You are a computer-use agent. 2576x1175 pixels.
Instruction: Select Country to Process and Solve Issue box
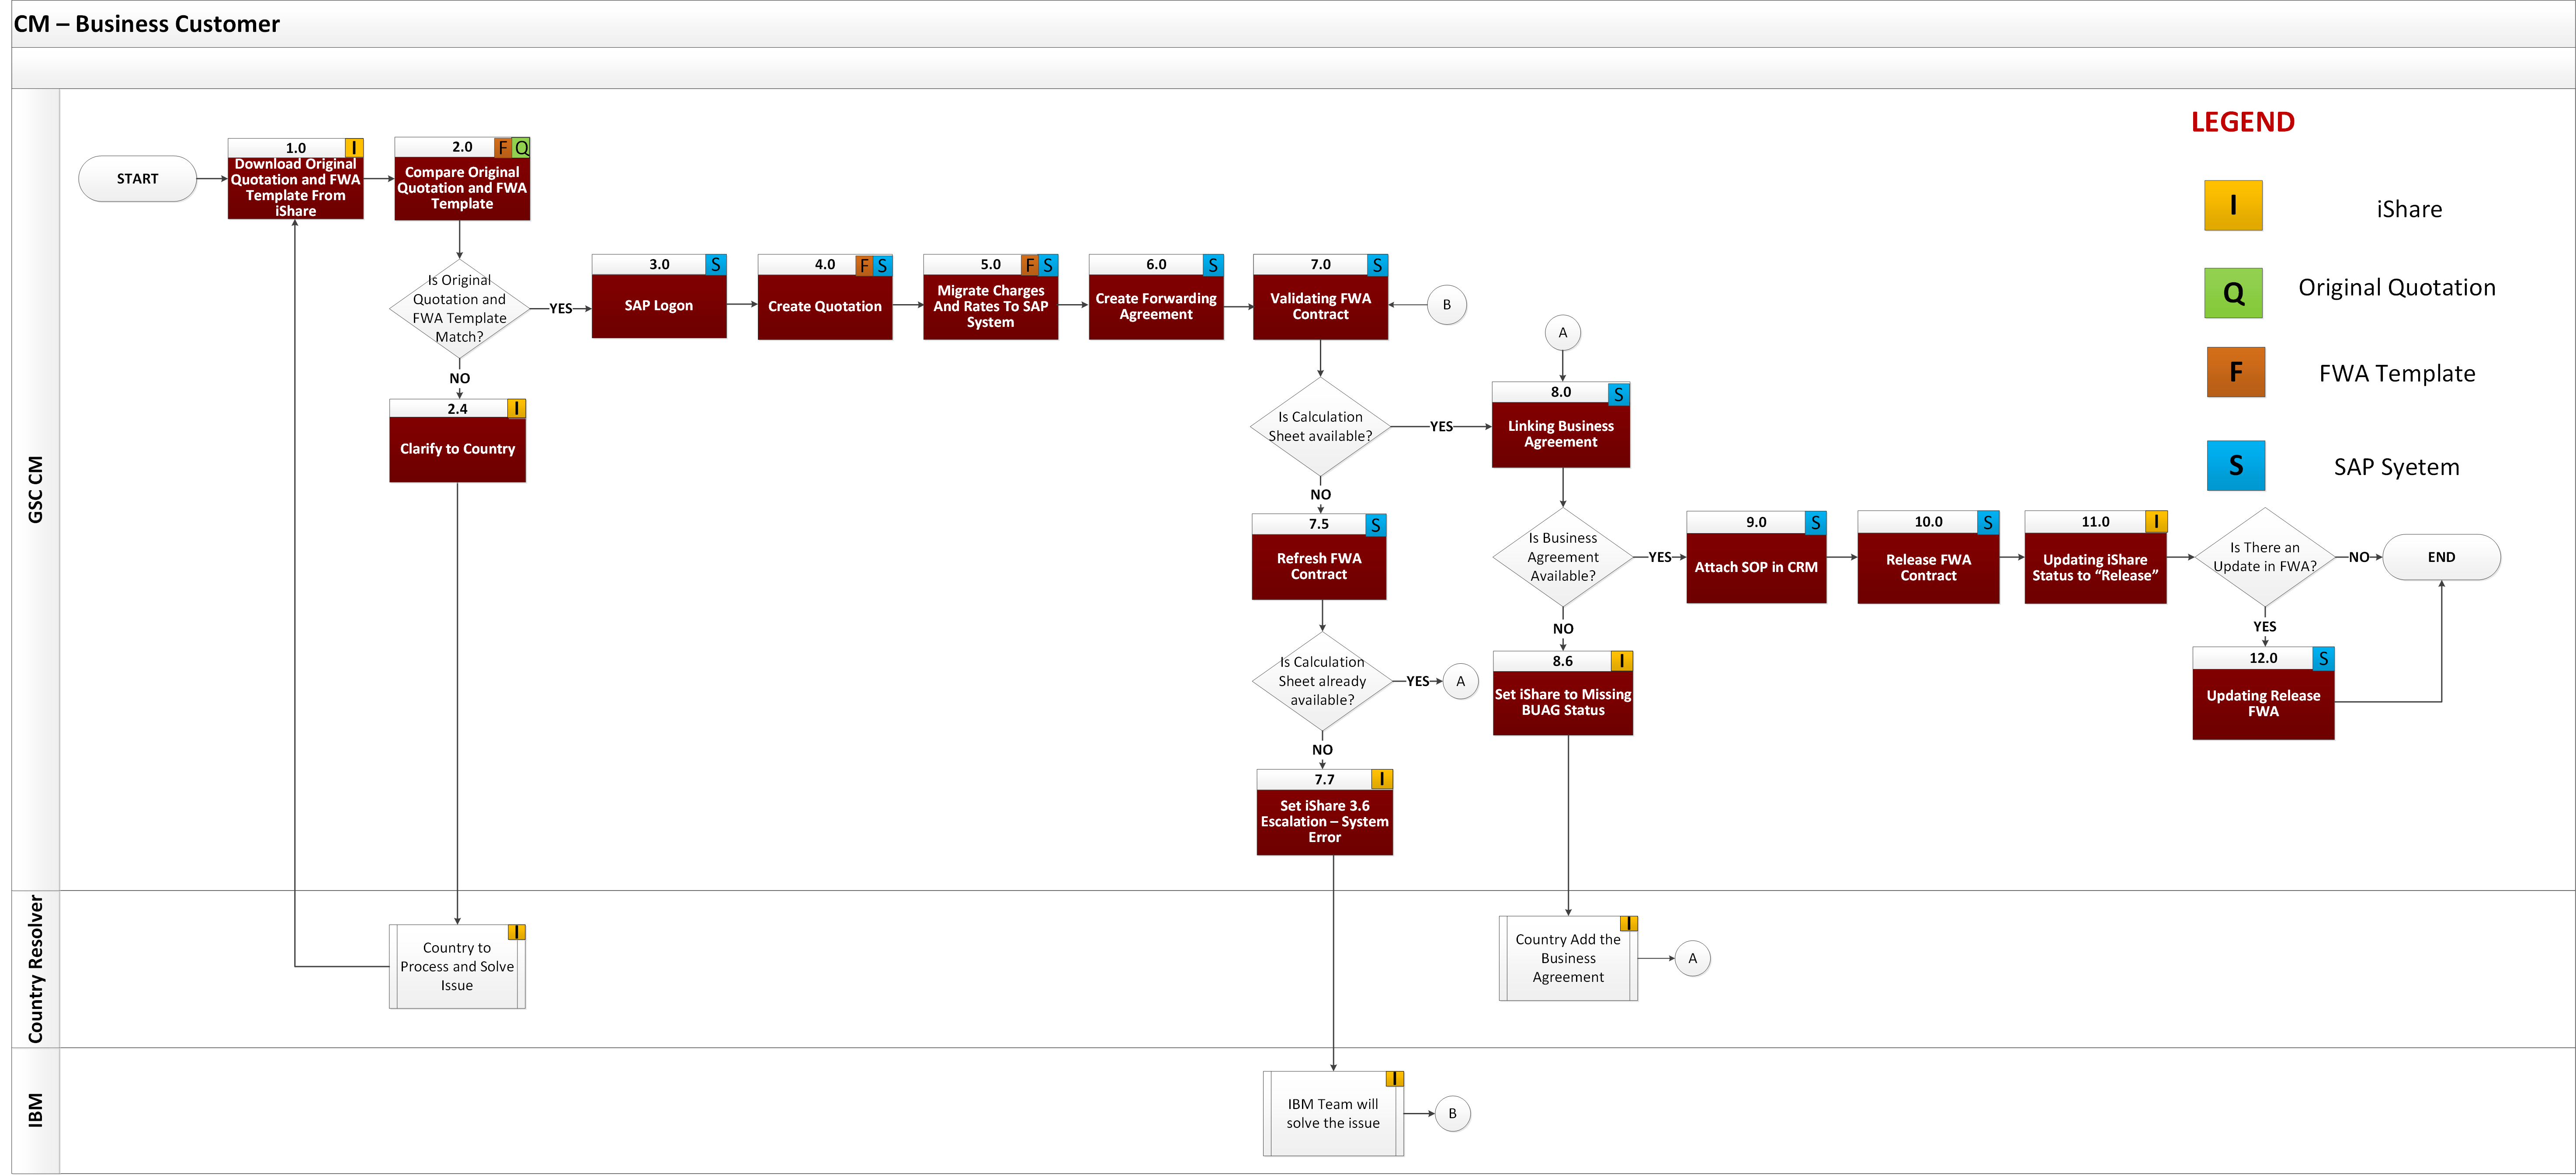point(457,967)
